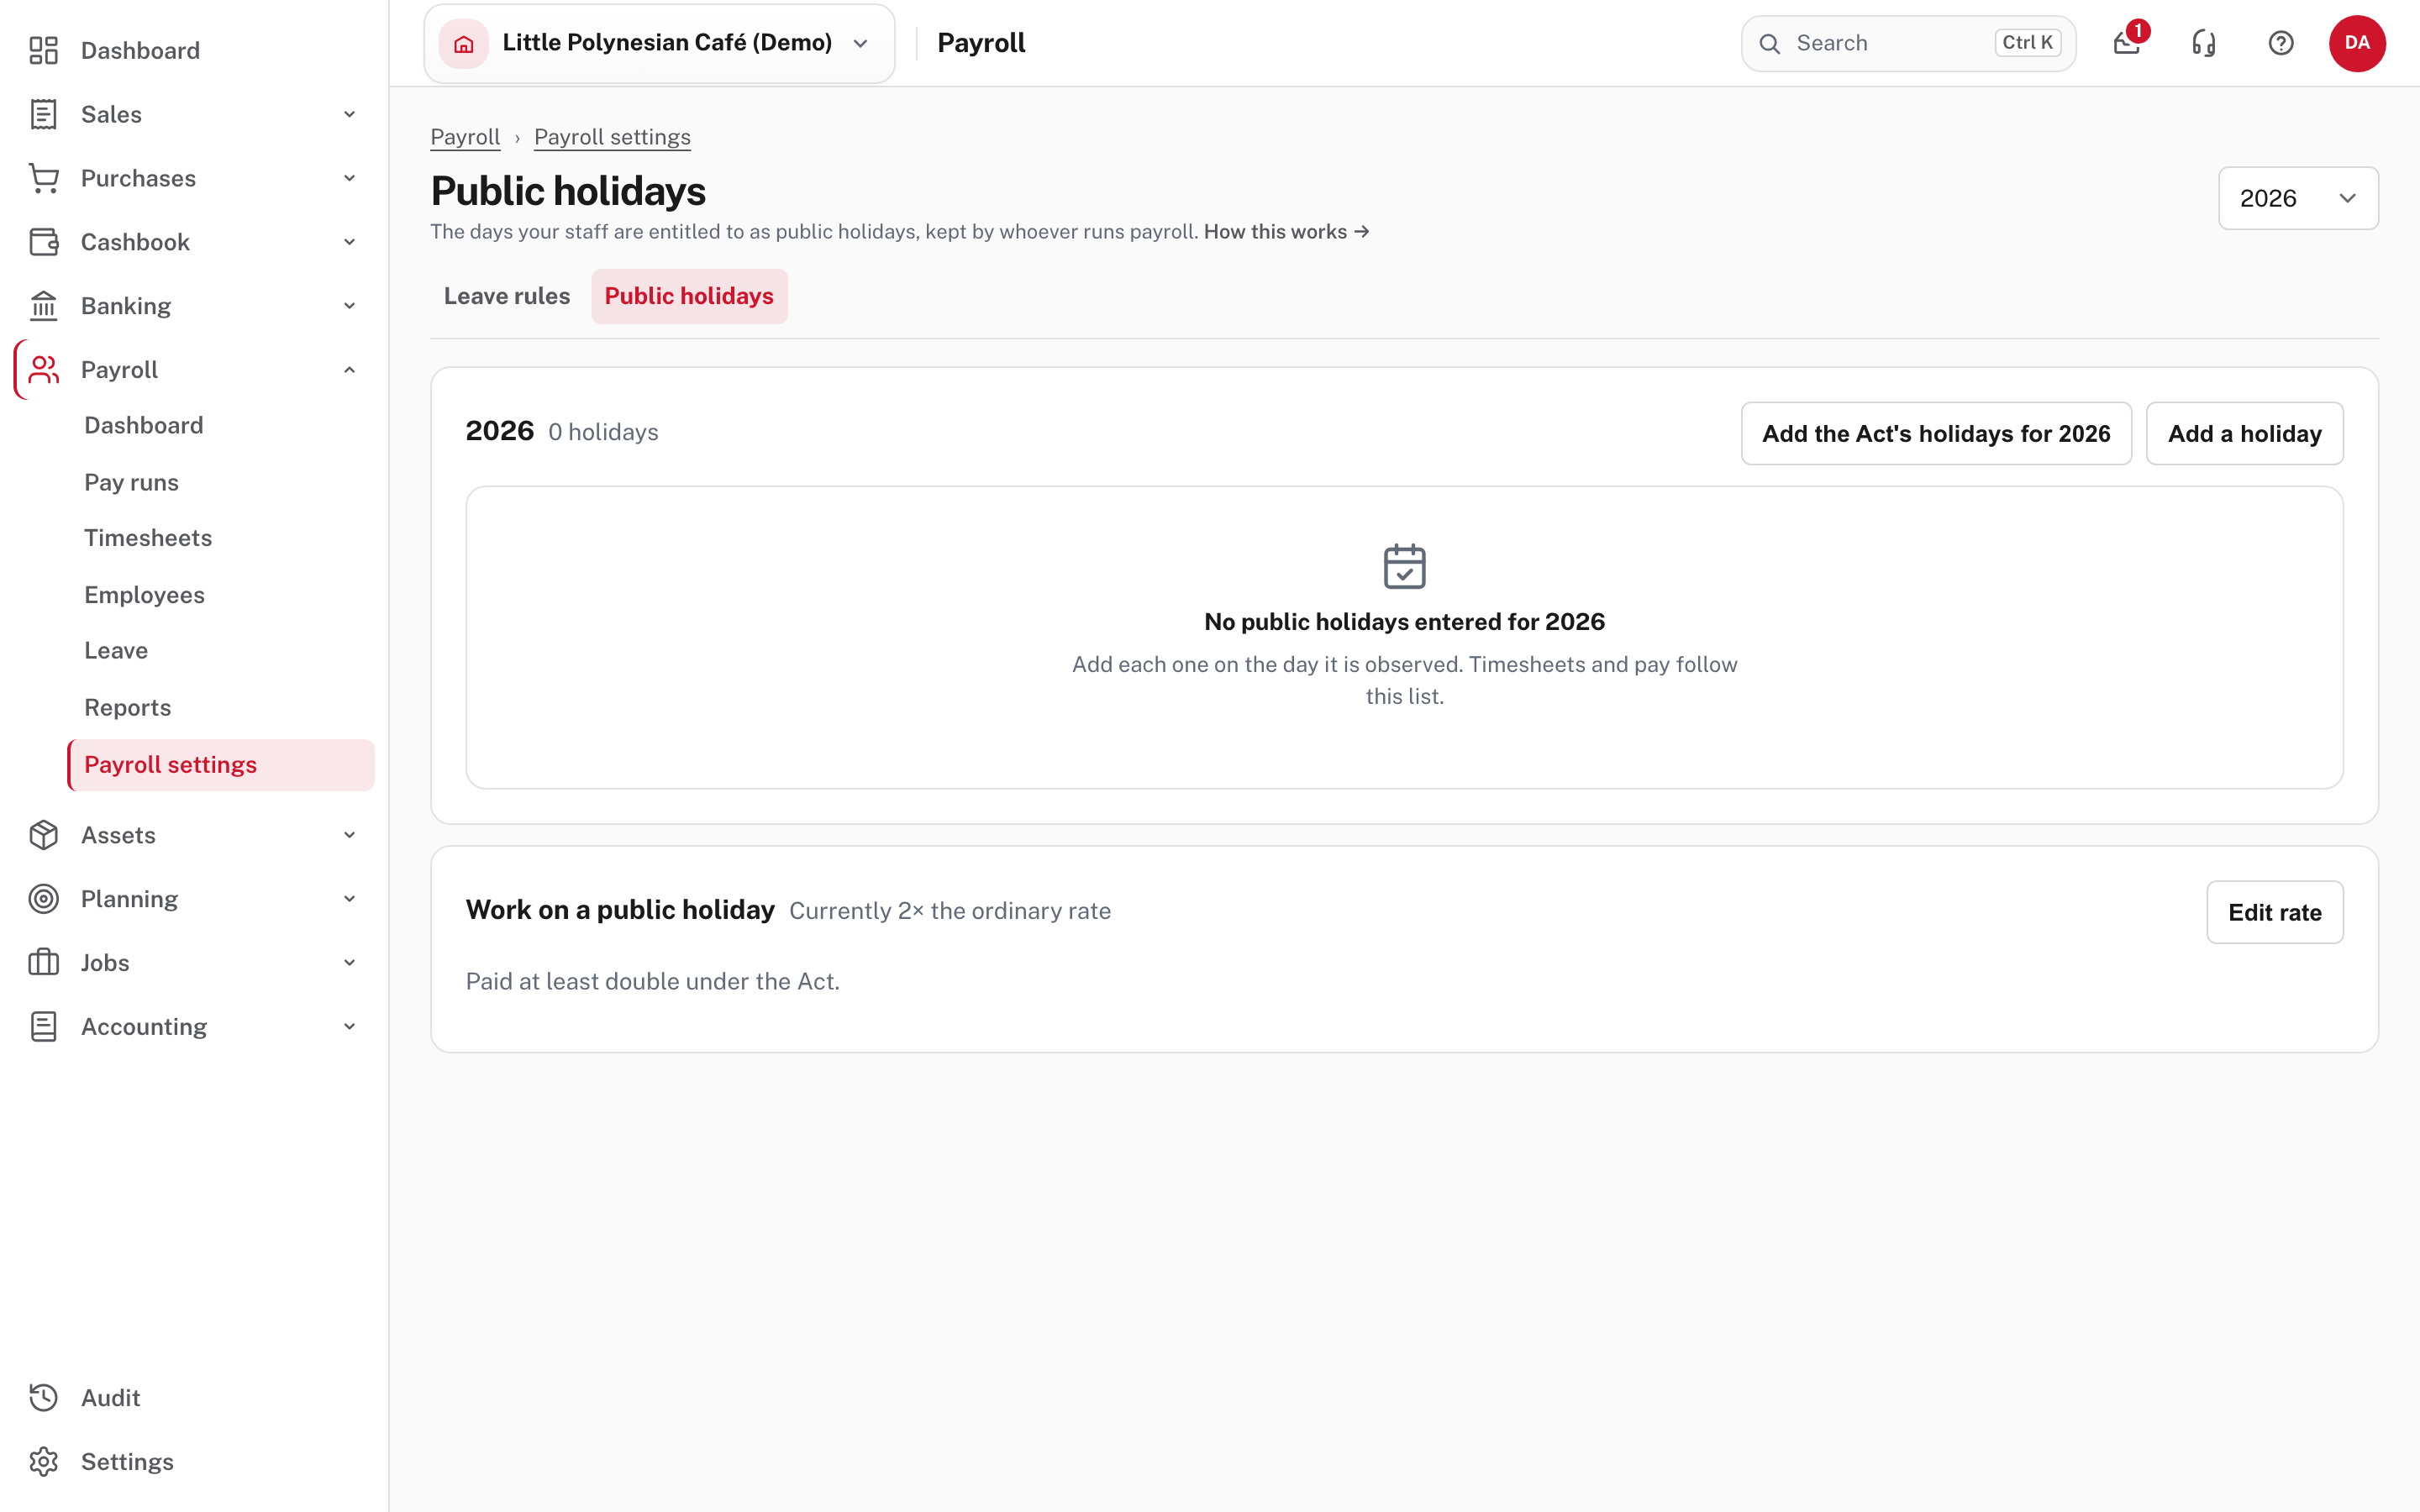Click the Purchases cart icon
The height and width of the screenshot is (1512, 2420).
click(x=43, y=178)
